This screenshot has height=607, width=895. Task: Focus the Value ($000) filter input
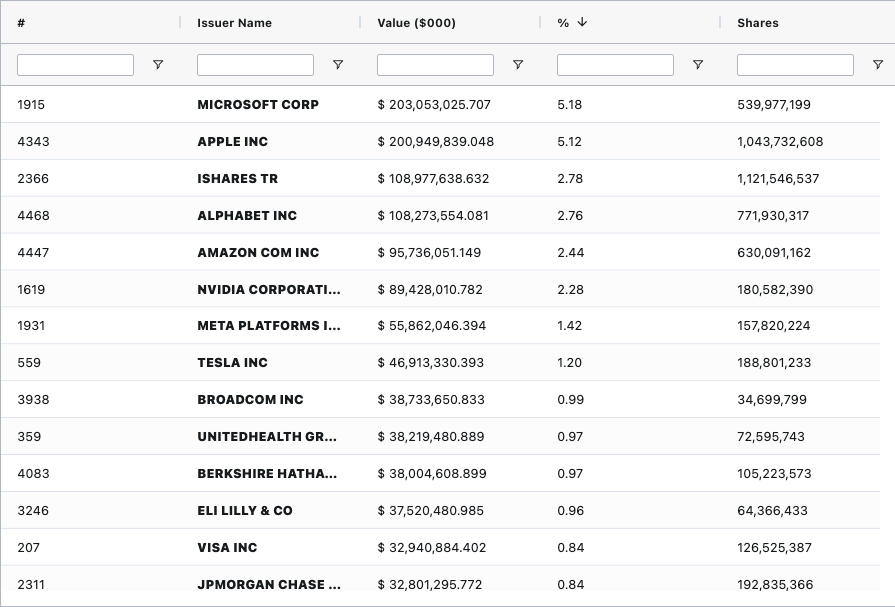[x=435, y=65]
